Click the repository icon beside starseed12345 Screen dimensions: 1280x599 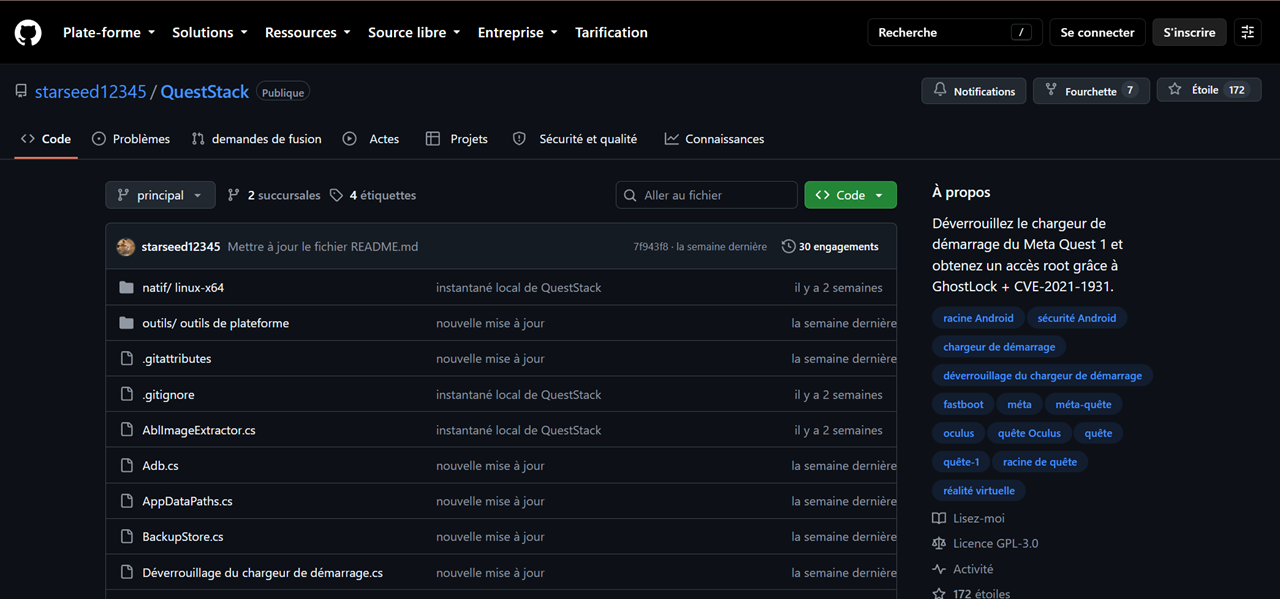click(x=21, y=91)
